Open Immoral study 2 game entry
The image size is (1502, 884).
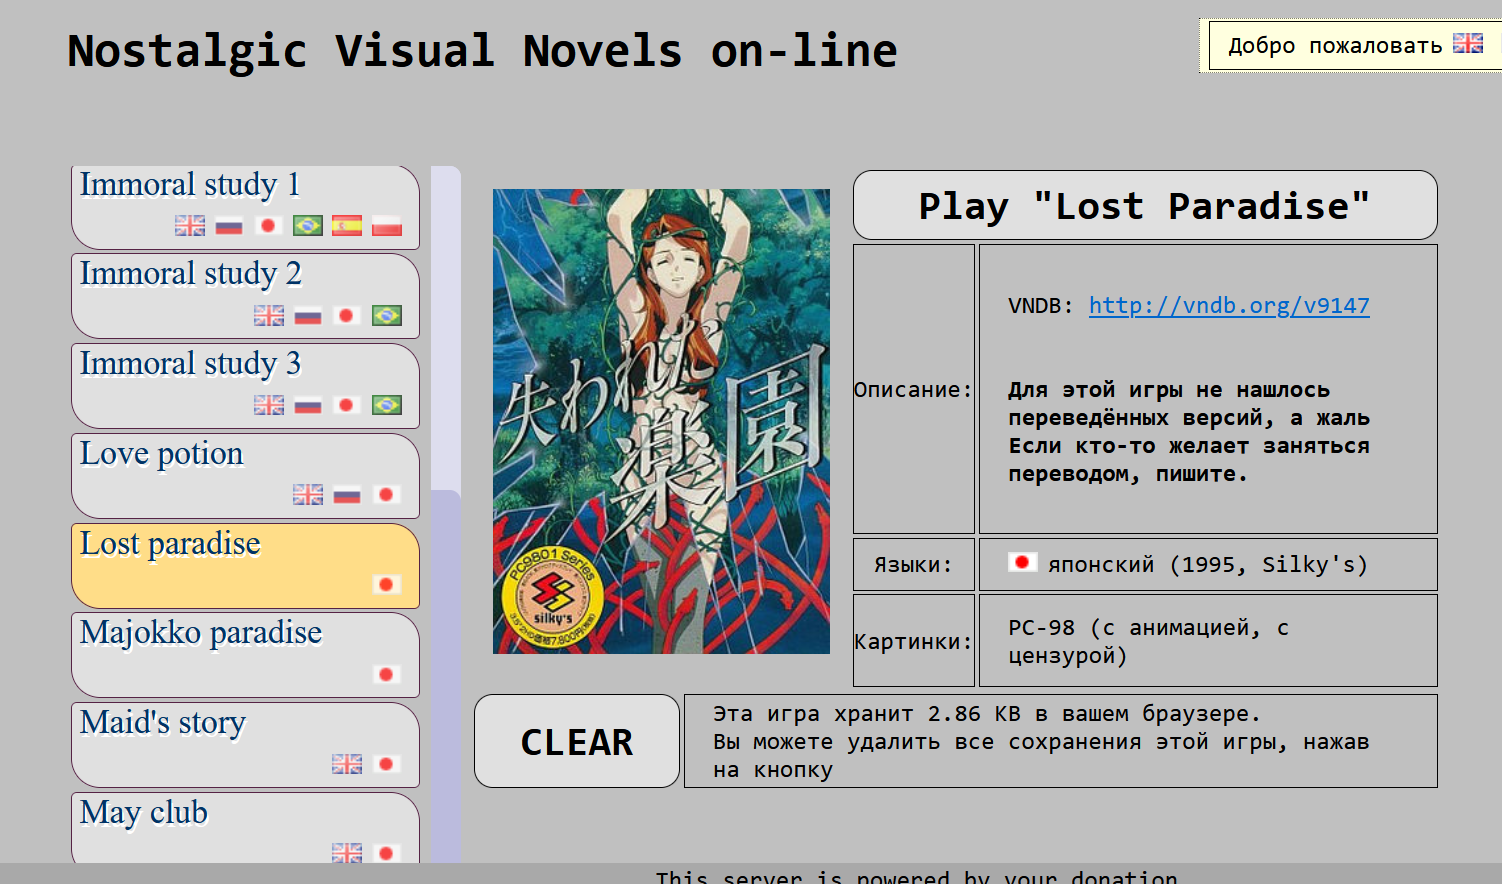click(245, 296)
